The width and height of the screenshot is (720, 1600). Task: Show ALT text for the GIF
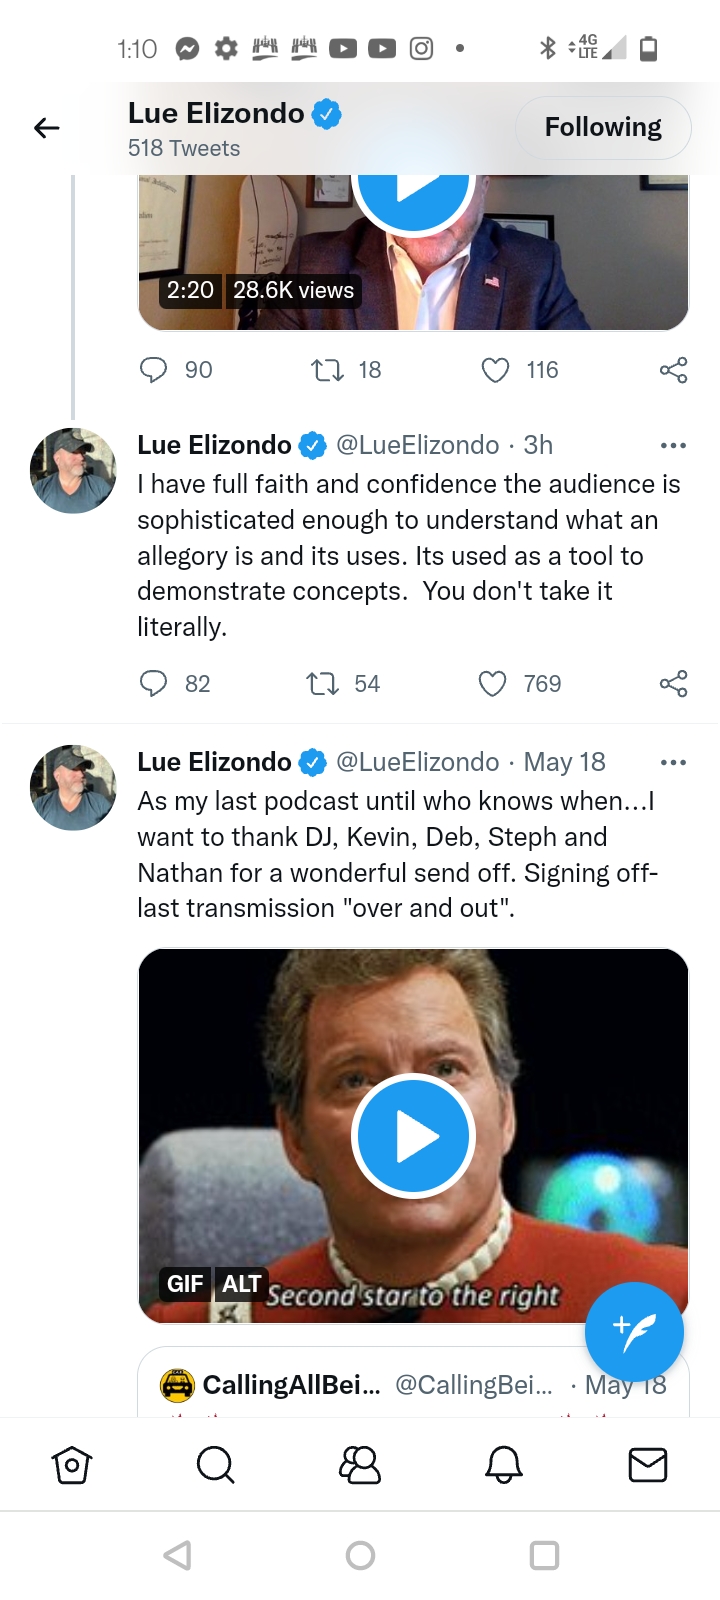point(242,1284)
